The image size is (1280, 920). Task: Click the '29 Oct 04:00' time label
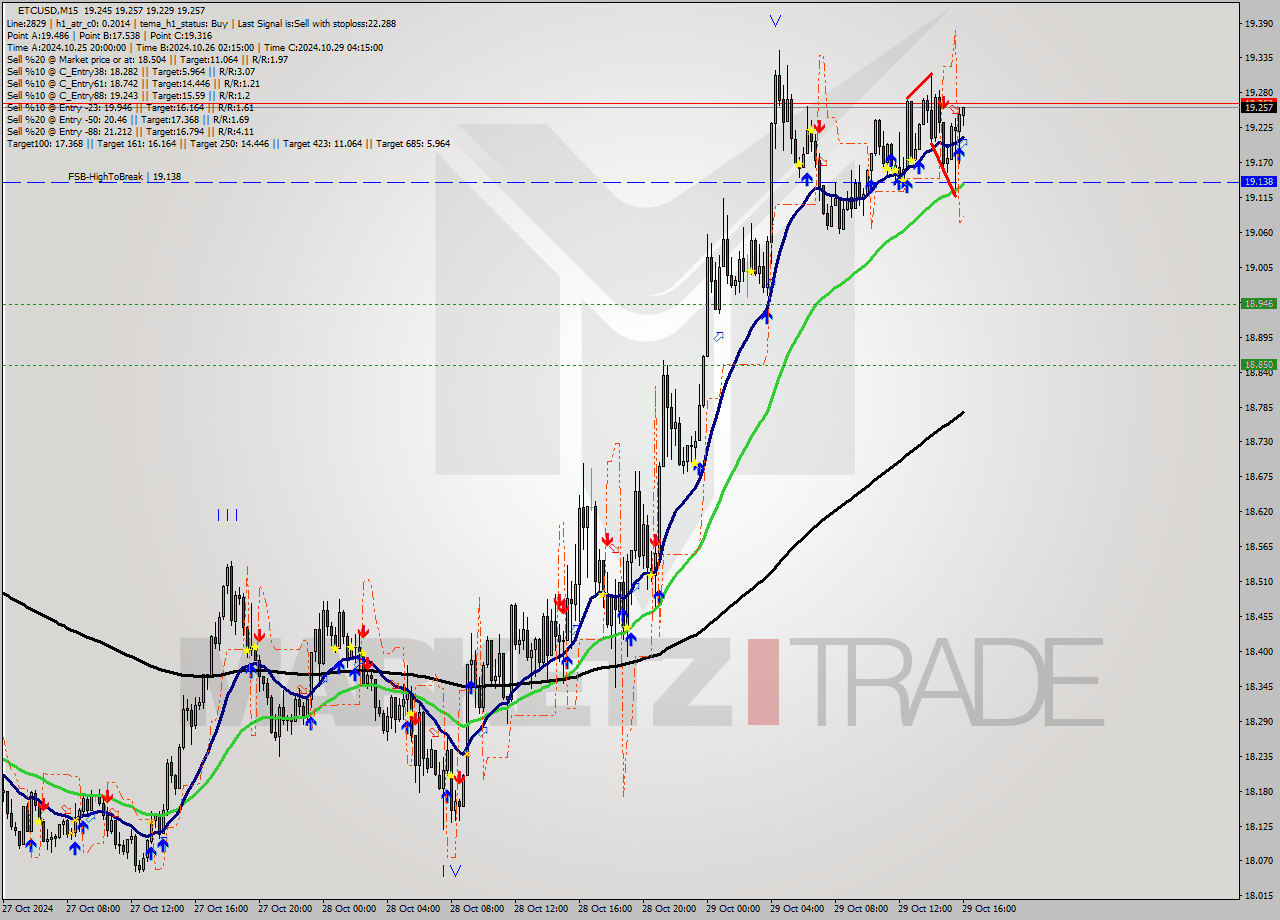[x=797, y=909]
